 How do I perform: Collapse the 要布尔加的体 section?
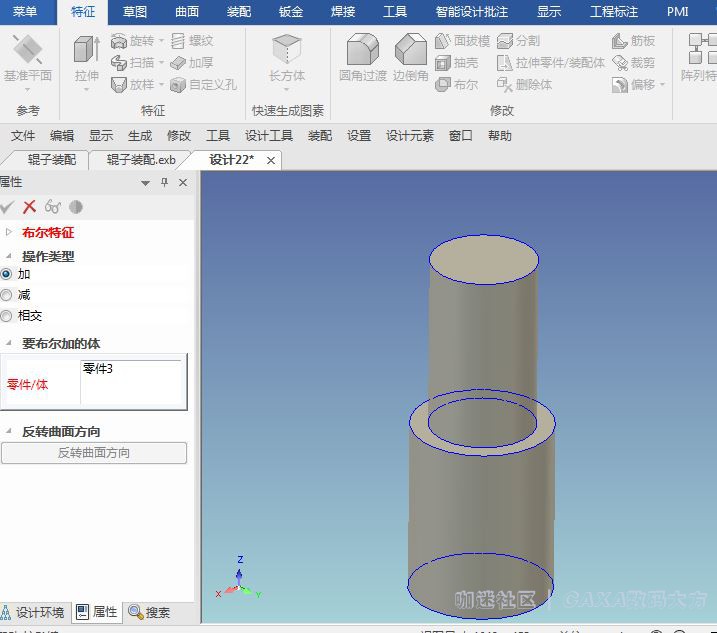pyautogui.click(x=8, y=343)
